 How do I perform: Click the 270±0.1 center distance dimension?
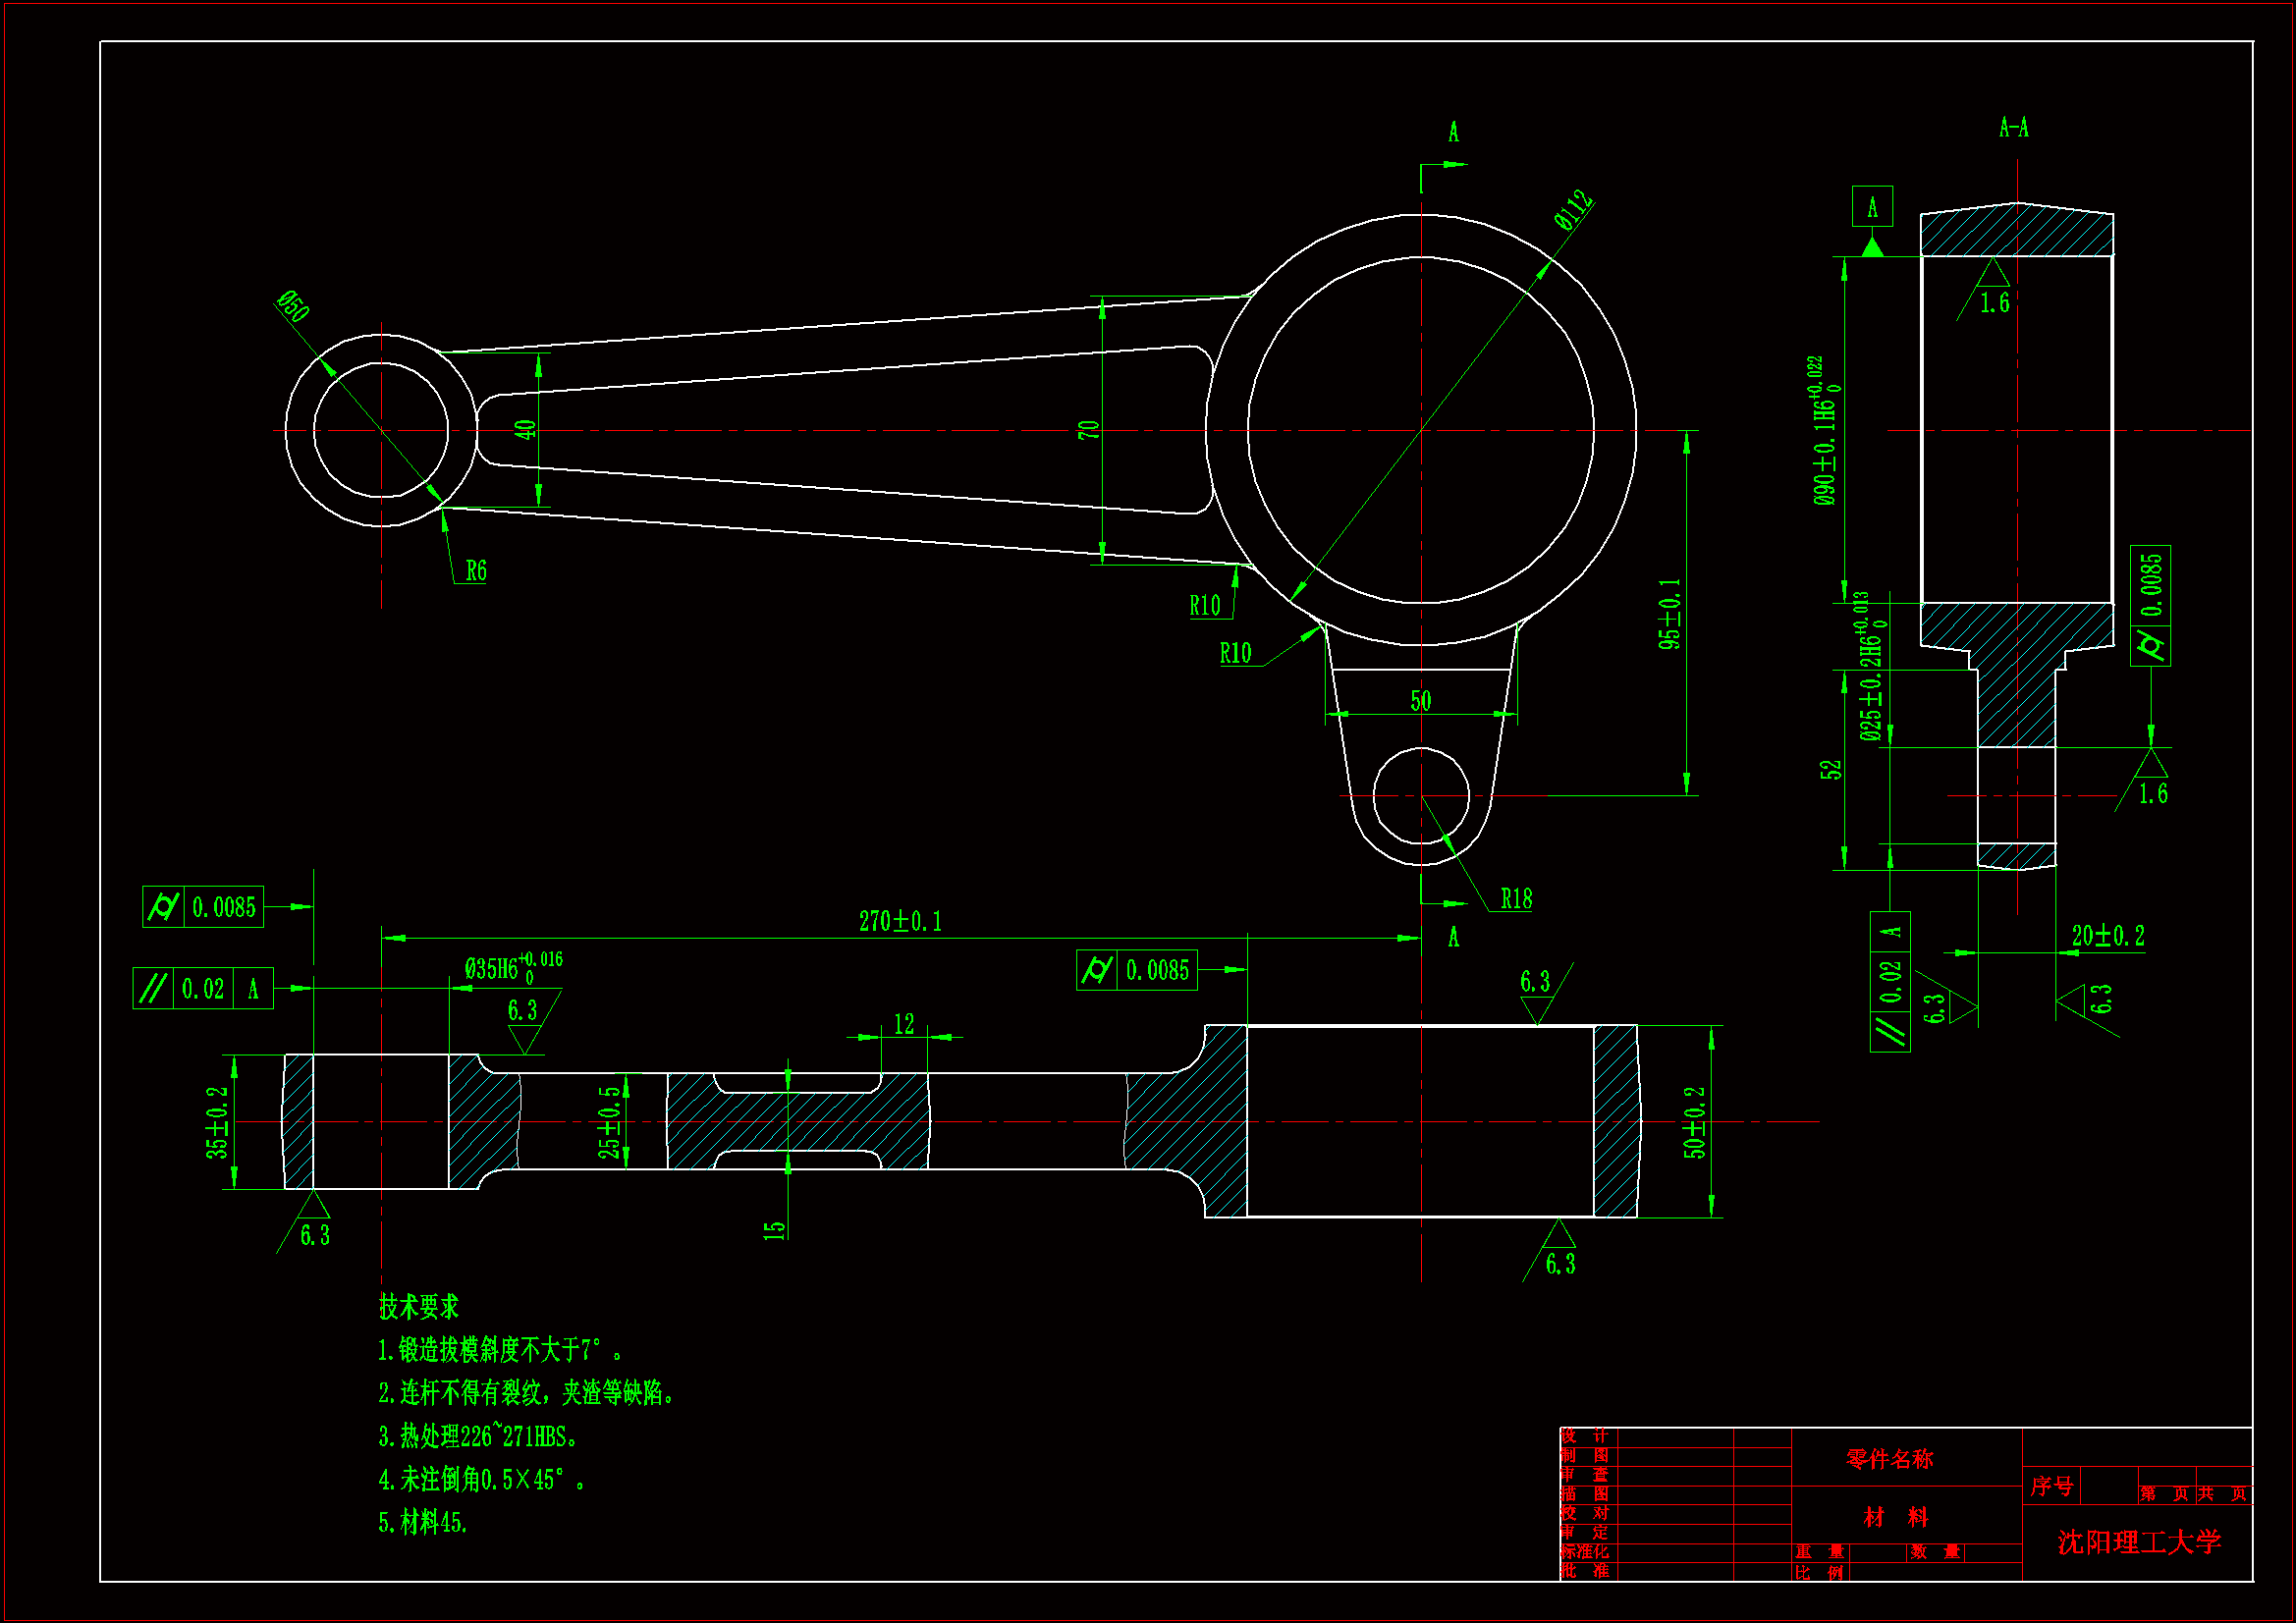click(900, 921)
